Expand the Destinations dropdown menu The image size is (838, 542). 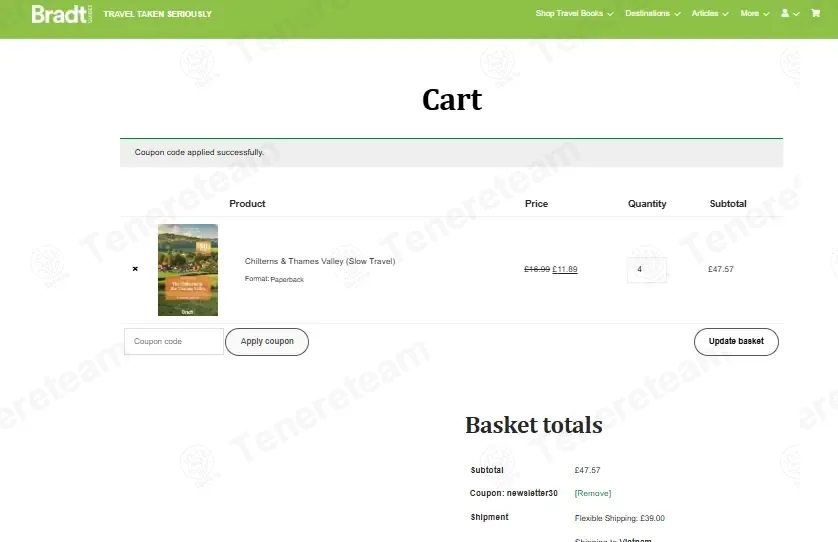coord(653,13)
